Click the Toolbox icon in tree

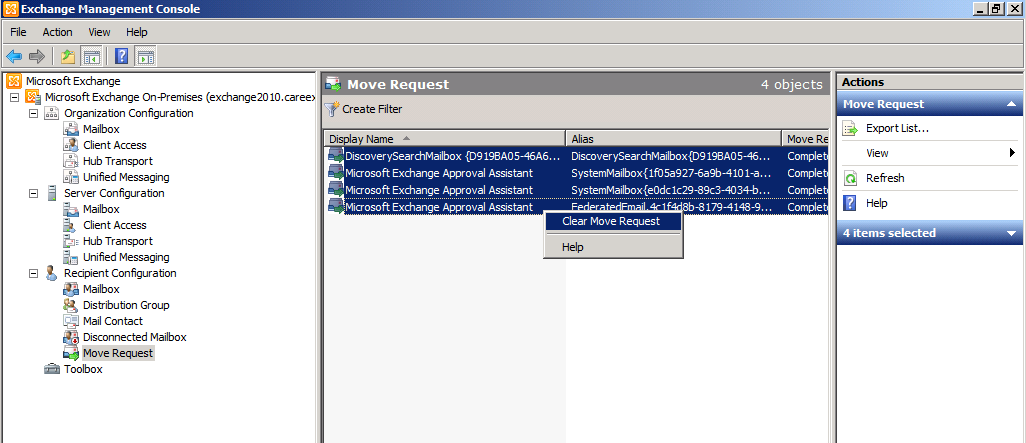click(52, 369)
